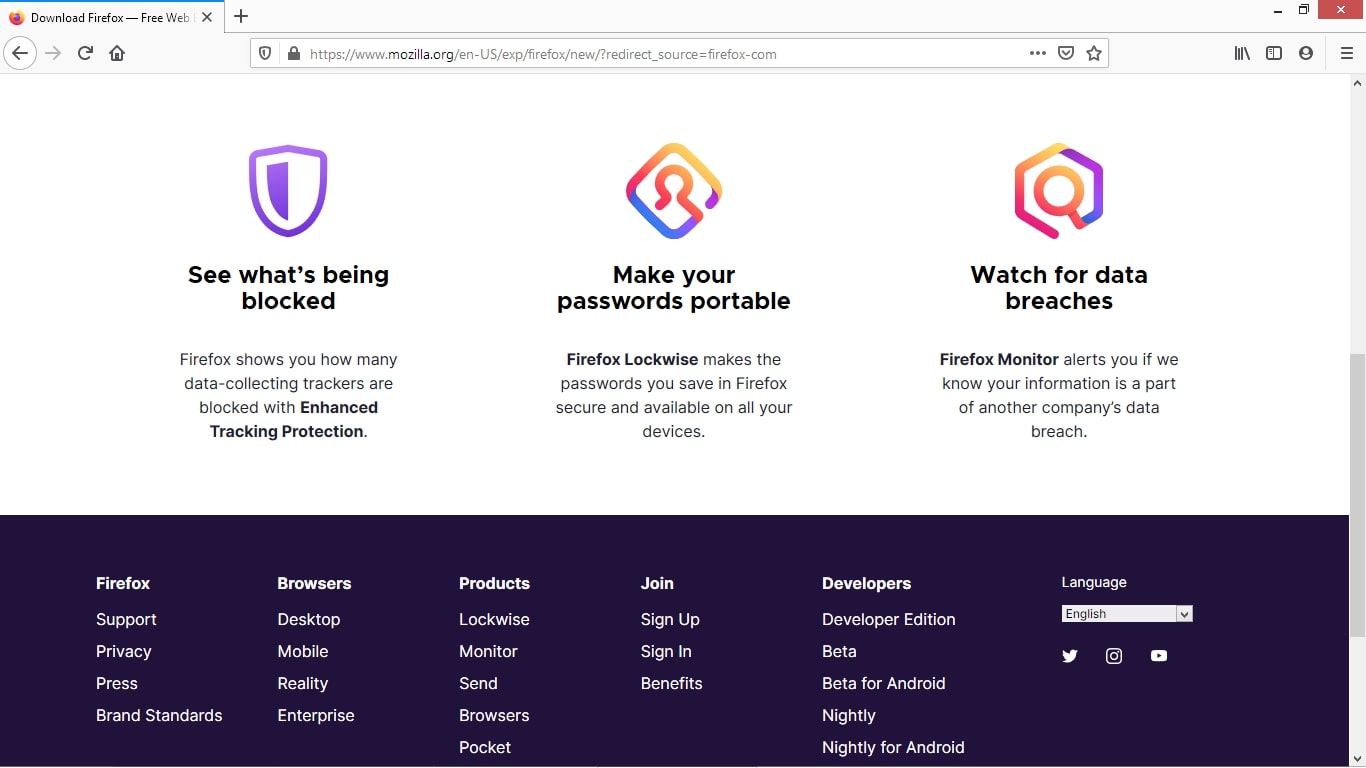The height and width of the screenshot is (768, 1366).
Task: Toggle the browser sidebar view
Action: [x=1274, y=53]
